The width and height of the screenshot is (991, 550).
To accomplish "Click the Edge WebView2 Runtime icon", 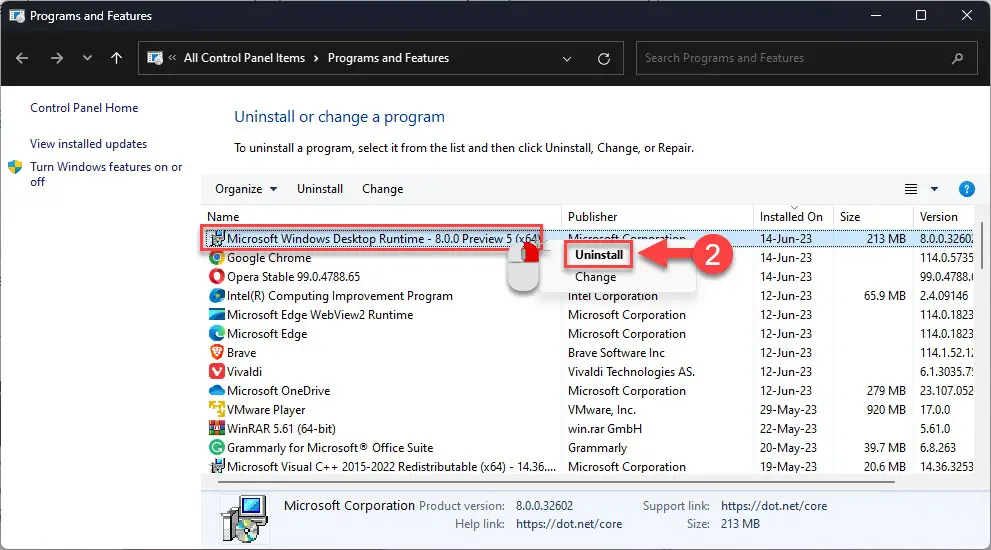I will pyautogui.click(x=217, y=315).
